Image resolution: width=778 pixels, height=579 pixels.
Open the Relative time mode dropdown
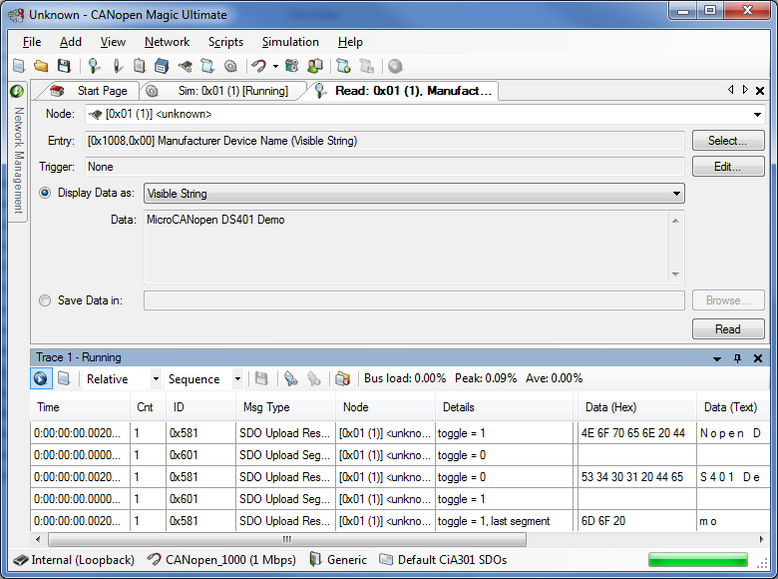pyautogui.click(x=155, y=379)
